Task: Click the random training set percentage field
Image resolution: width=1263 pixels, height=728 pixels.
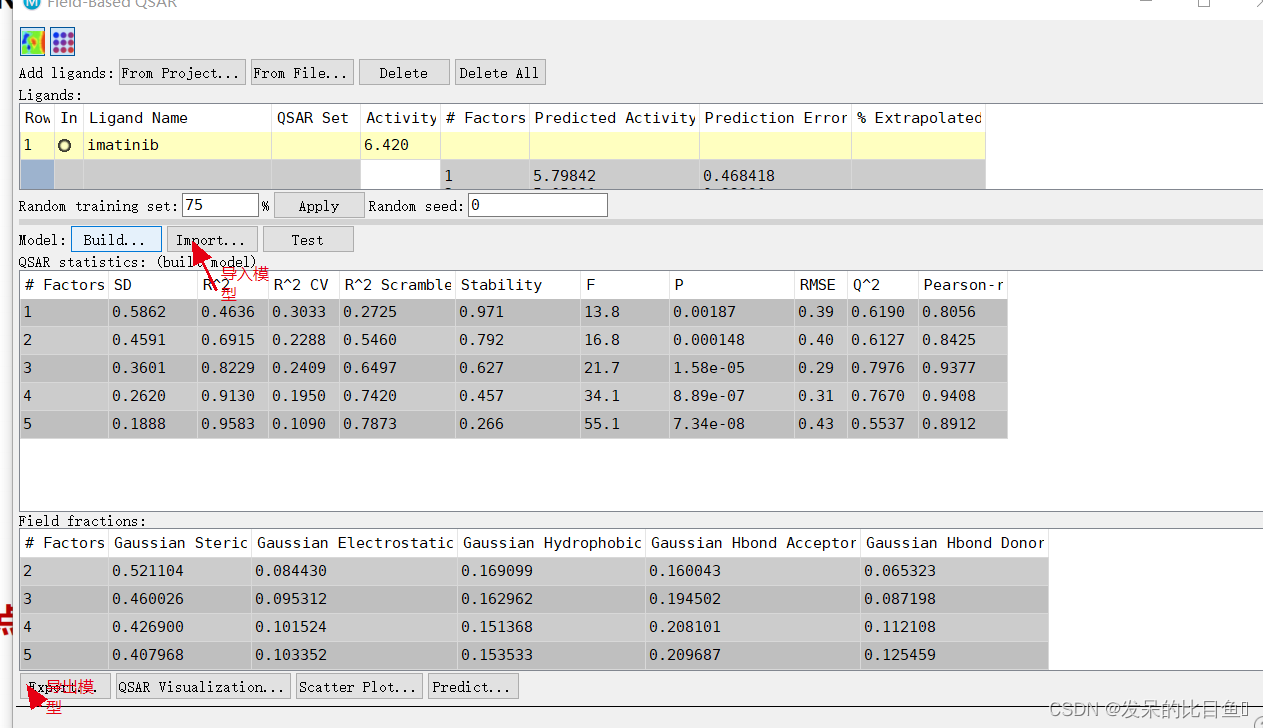Action: (220, 205)
